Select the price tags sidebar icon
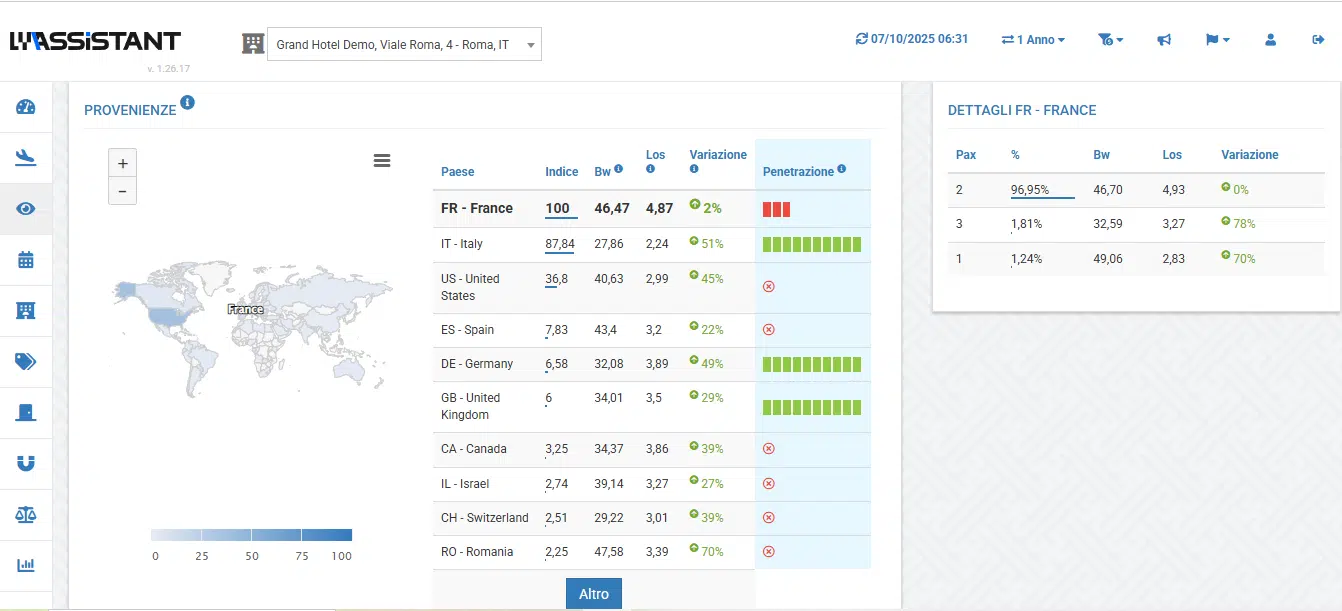The image size is (1342, 611). (x=26, y=361)
